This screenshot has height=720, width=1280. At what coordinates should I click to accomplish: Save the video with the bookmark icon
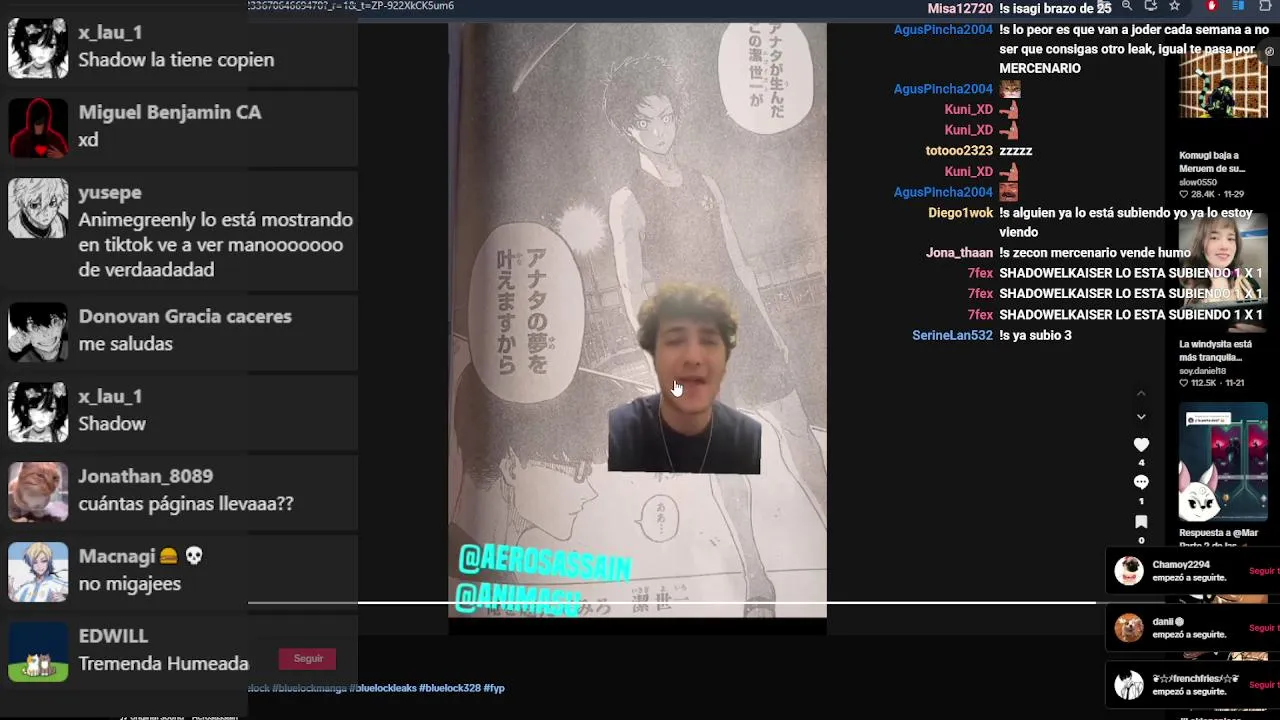1141,522
